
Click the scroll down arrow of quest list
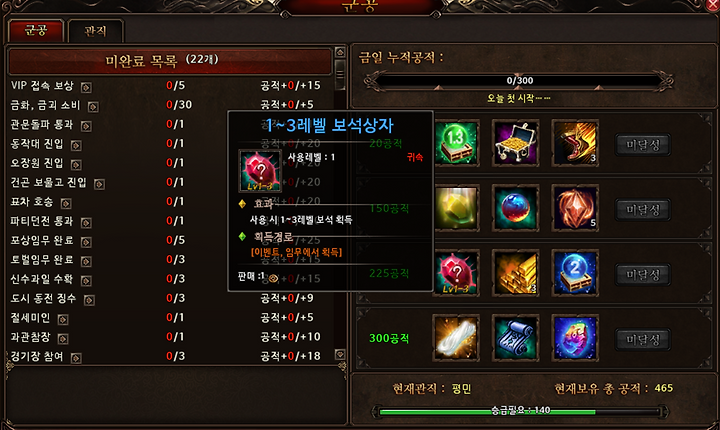point(340,354)
